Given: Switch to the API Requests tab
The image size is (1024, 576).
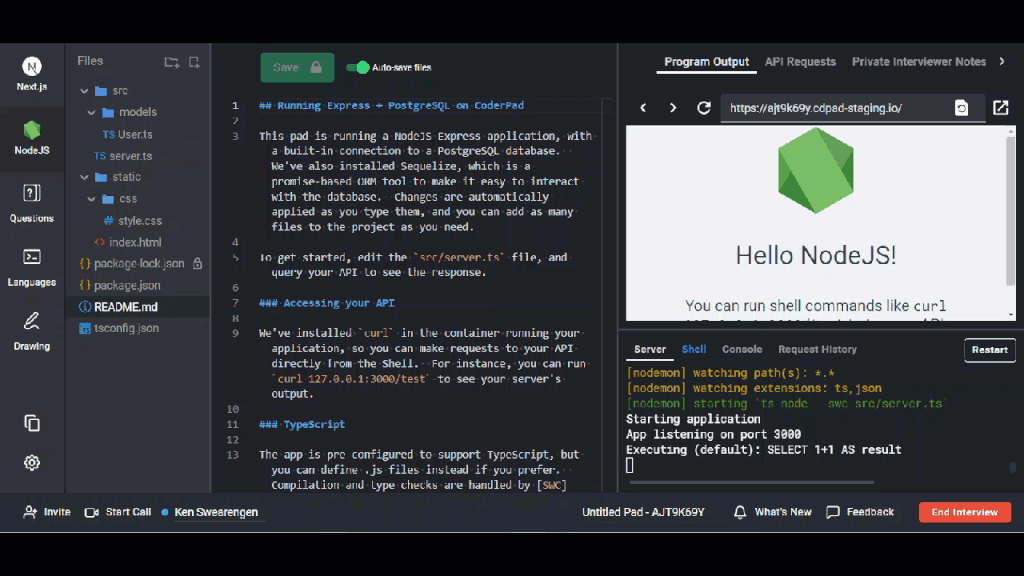Looking at the screenshot, I should pos(800,62).
